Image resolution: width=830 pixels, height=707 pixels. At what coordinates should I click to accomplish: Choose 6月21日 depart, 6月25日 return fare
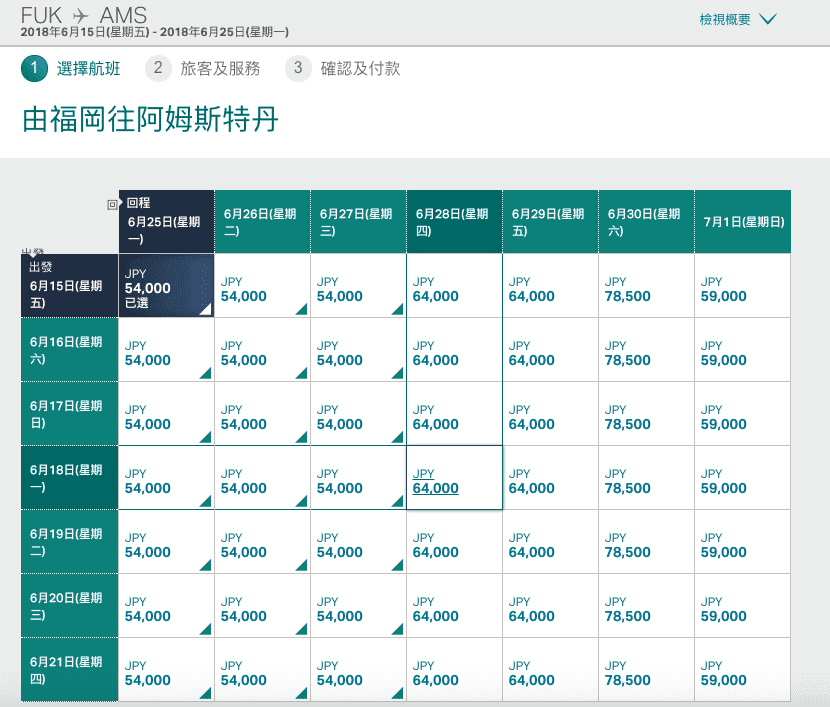166,670
